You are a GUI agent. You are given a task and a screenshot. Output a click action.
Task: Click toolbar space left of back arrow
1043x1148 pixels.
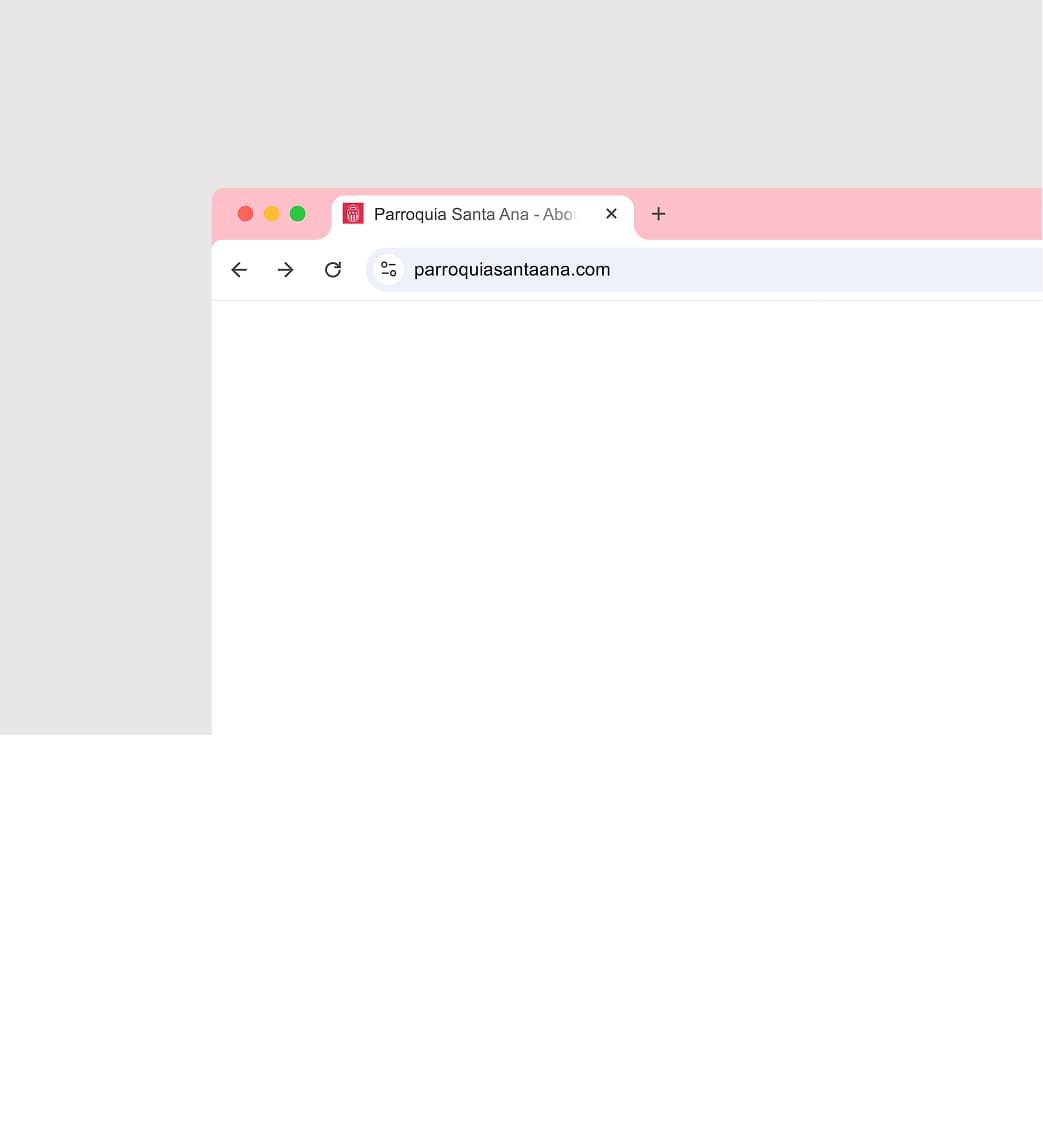(x=219, y=270)
